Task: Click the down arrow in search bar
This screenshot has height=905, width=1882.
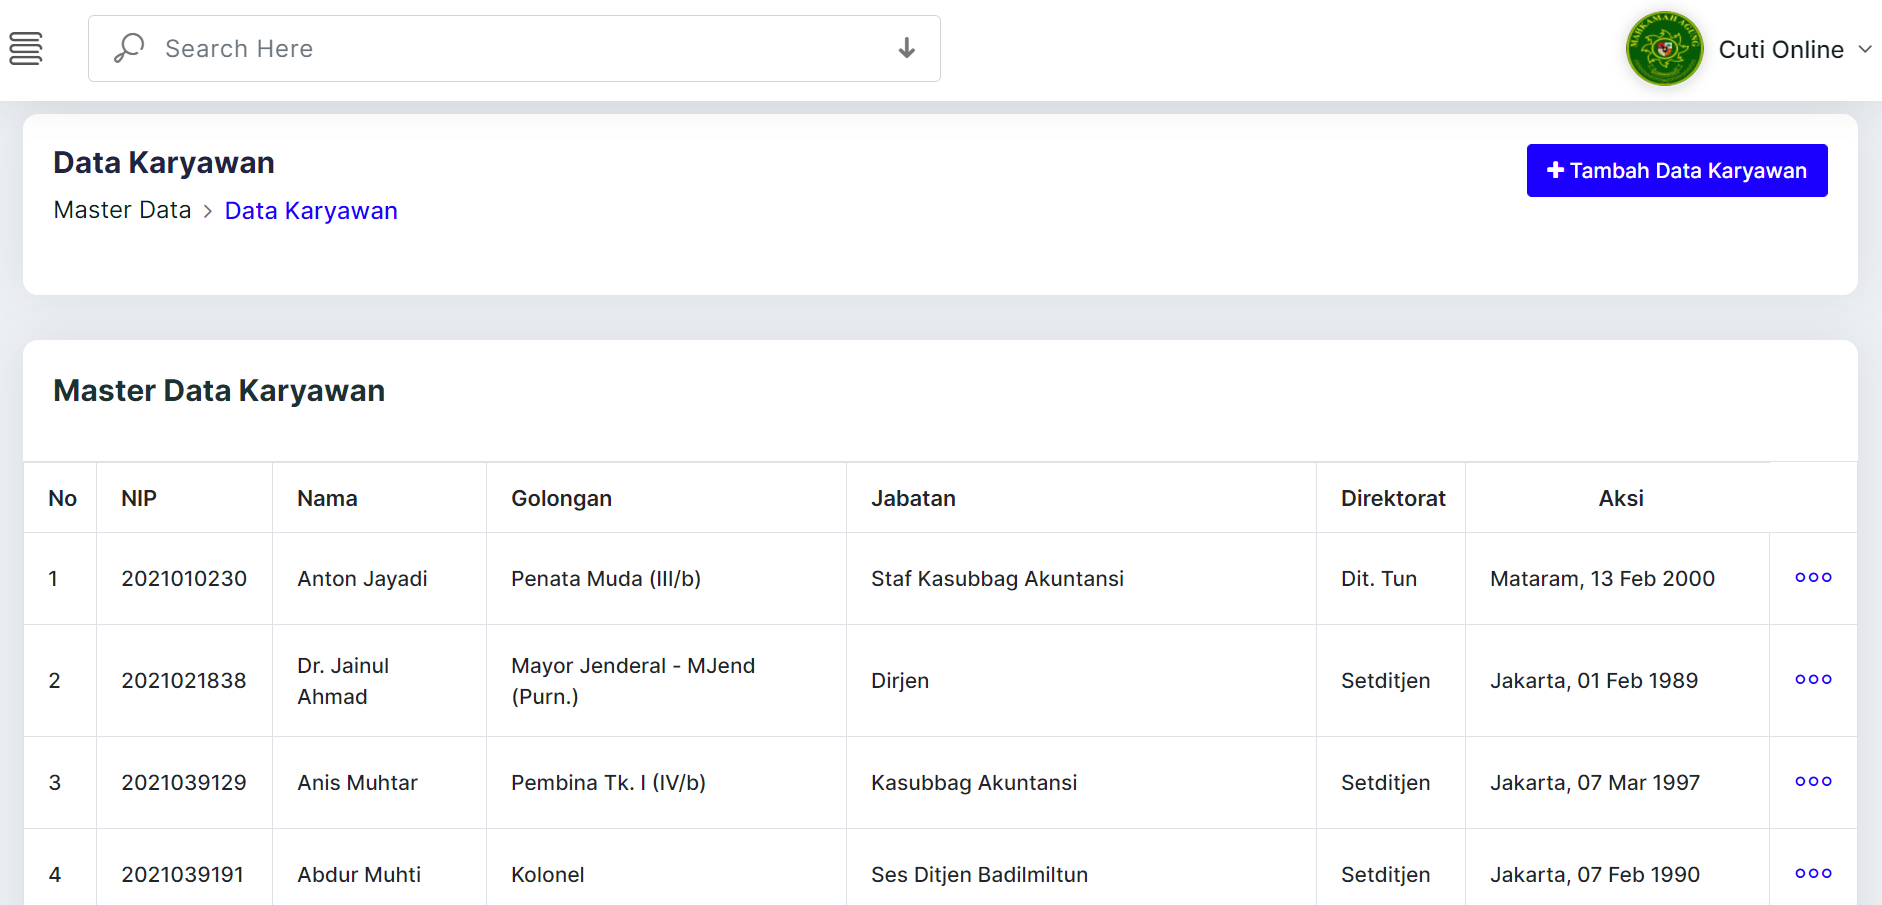Action: tap(906, 48)
